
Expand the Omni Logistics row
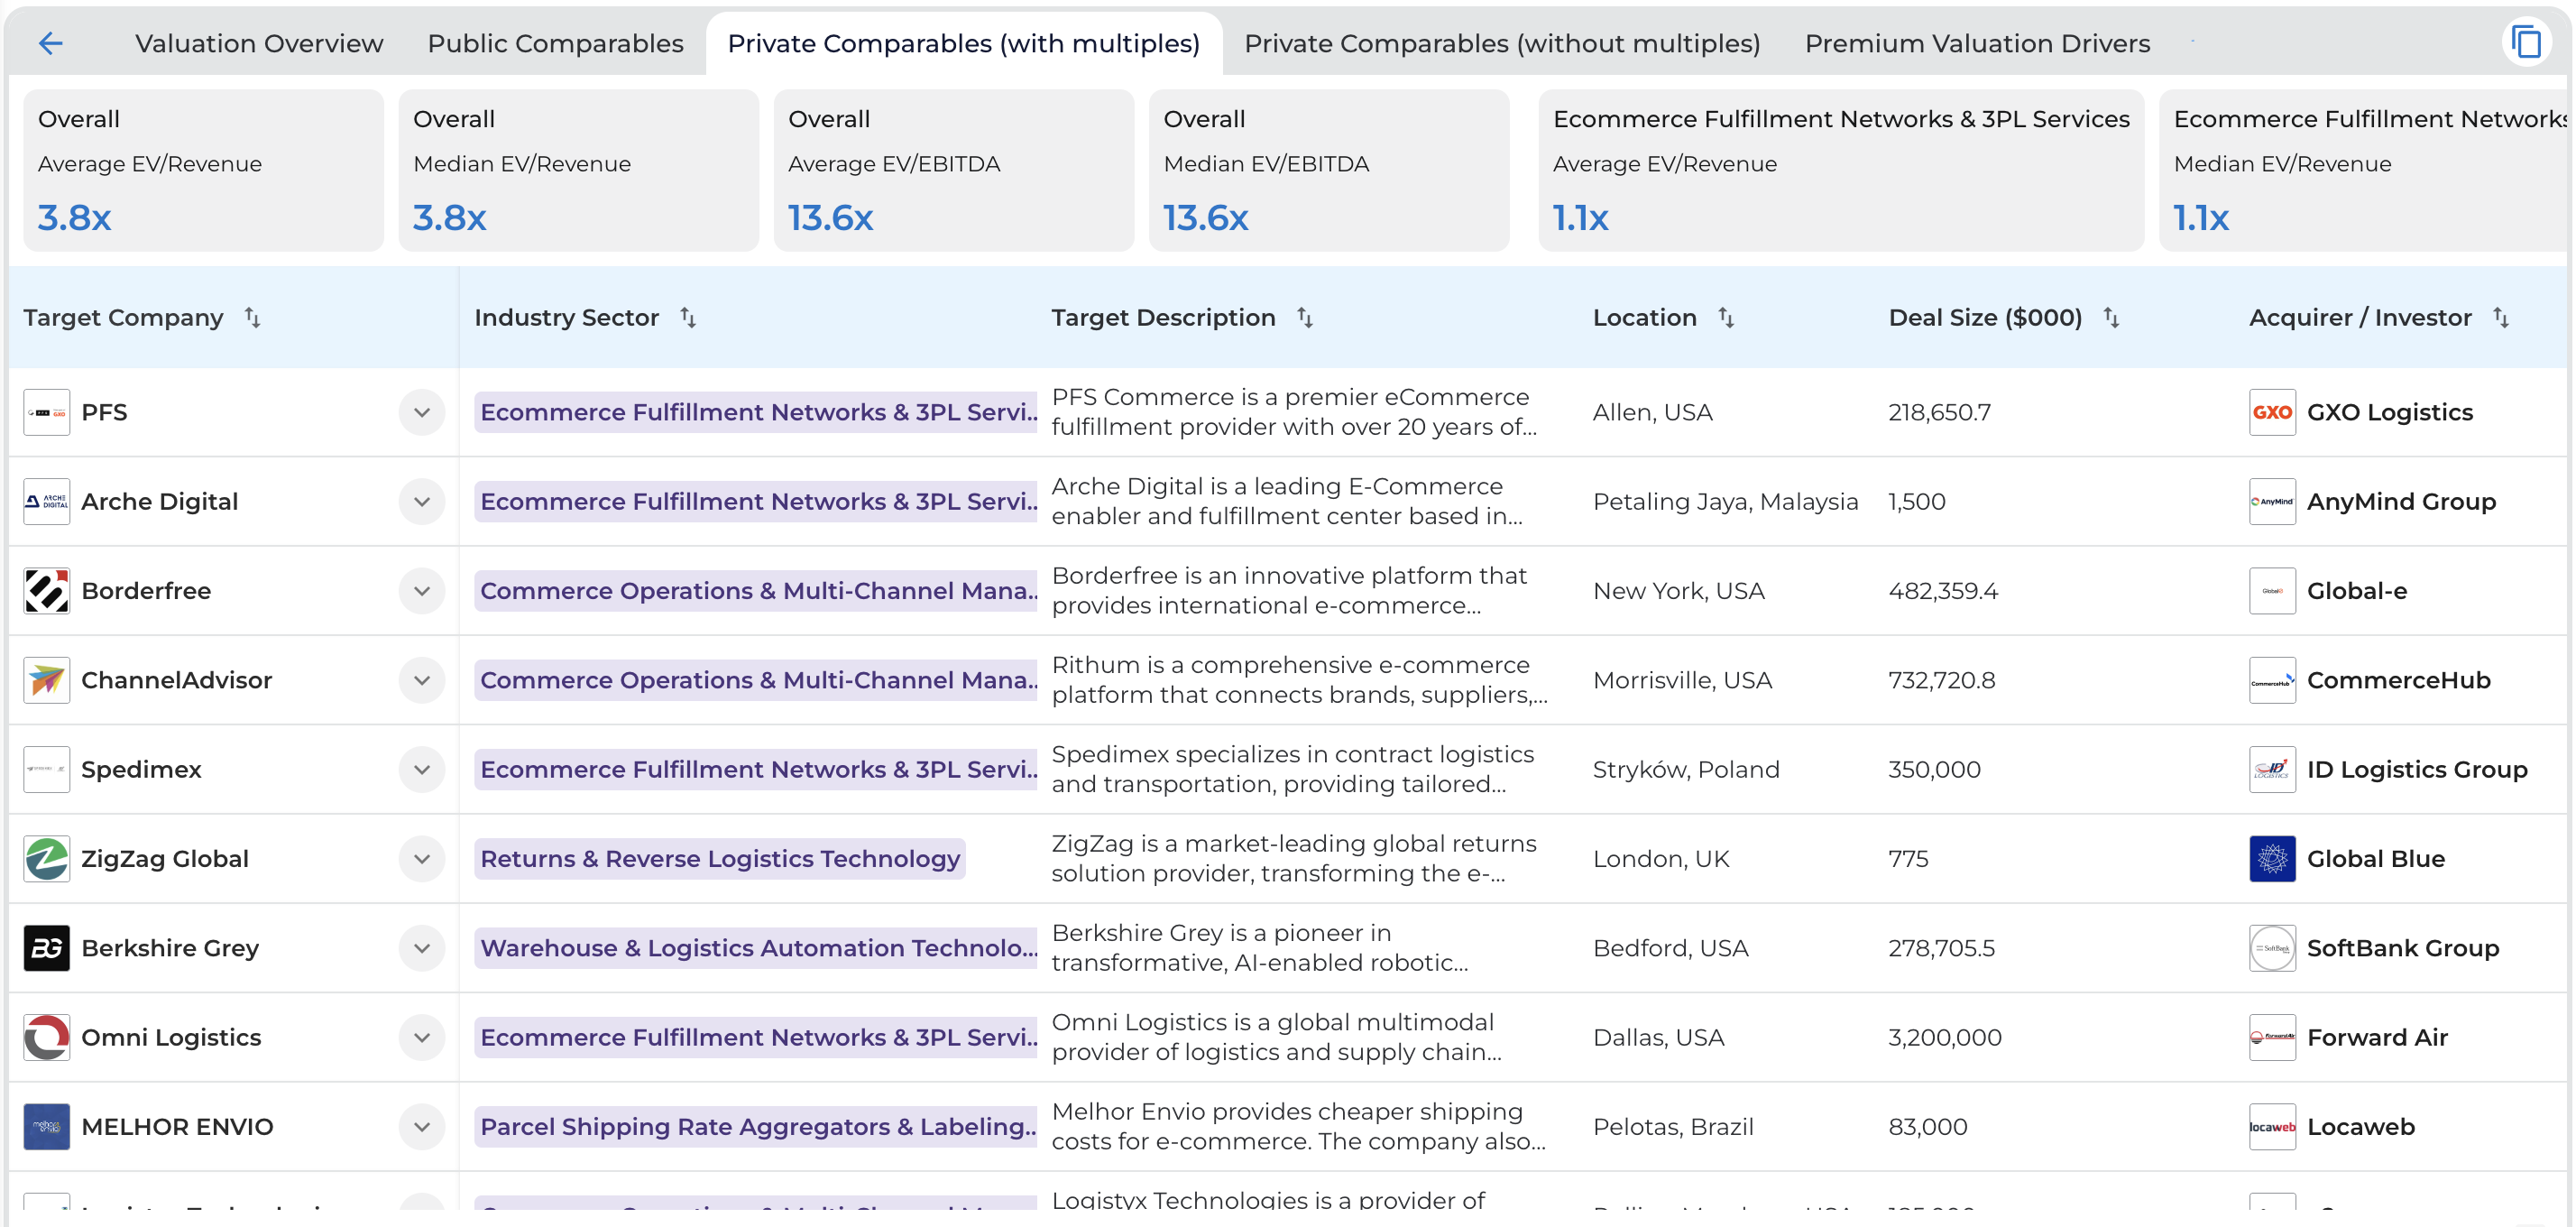422,1037
